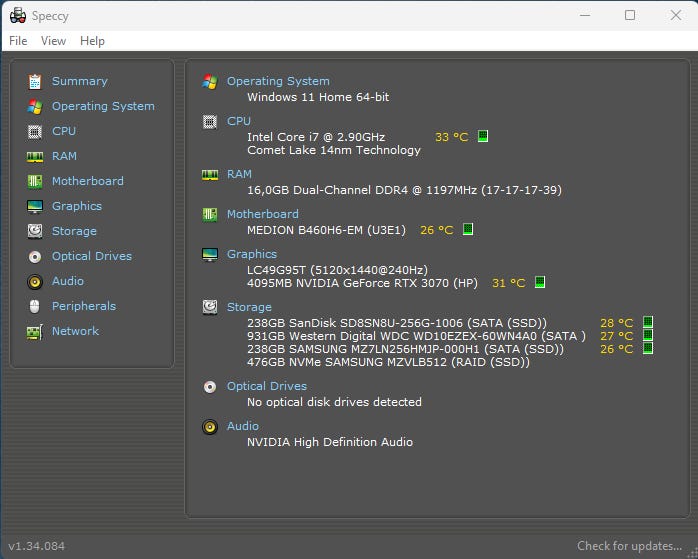Click the Optical Drives heading link
This screenshot has width=698, height=559.
point(267,386)
